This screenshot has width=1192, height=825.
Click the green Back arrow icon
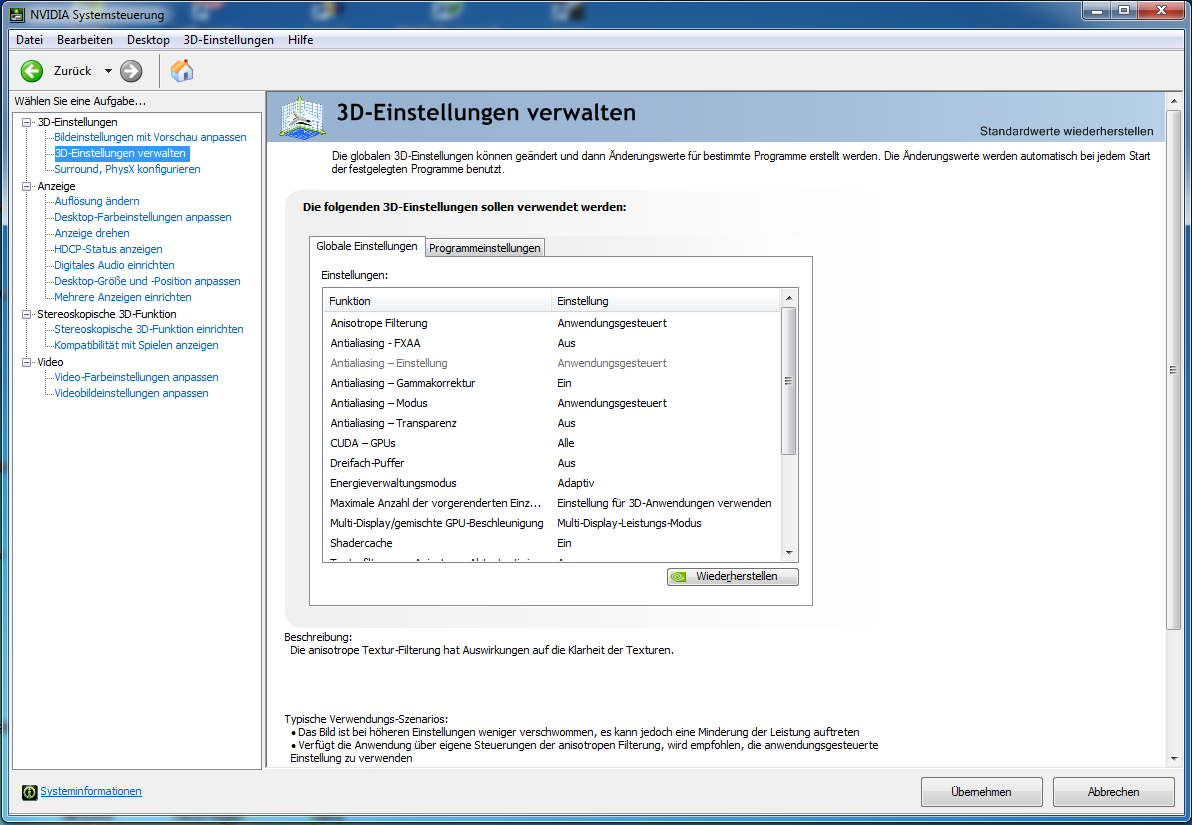[31, 71]
